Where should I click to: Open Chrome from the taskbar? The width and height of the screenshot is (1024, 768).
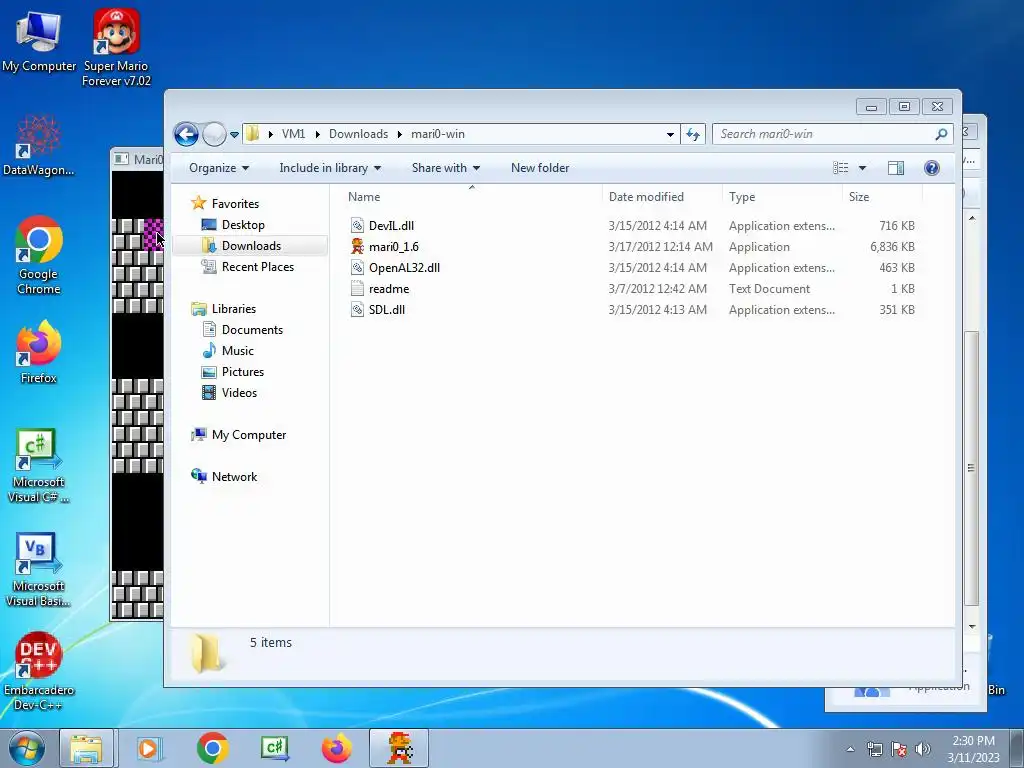pos(212,748)
